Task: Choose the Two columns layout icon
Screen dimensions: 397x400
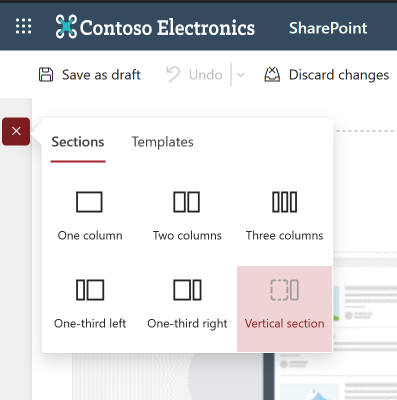Action: point(187,202)
